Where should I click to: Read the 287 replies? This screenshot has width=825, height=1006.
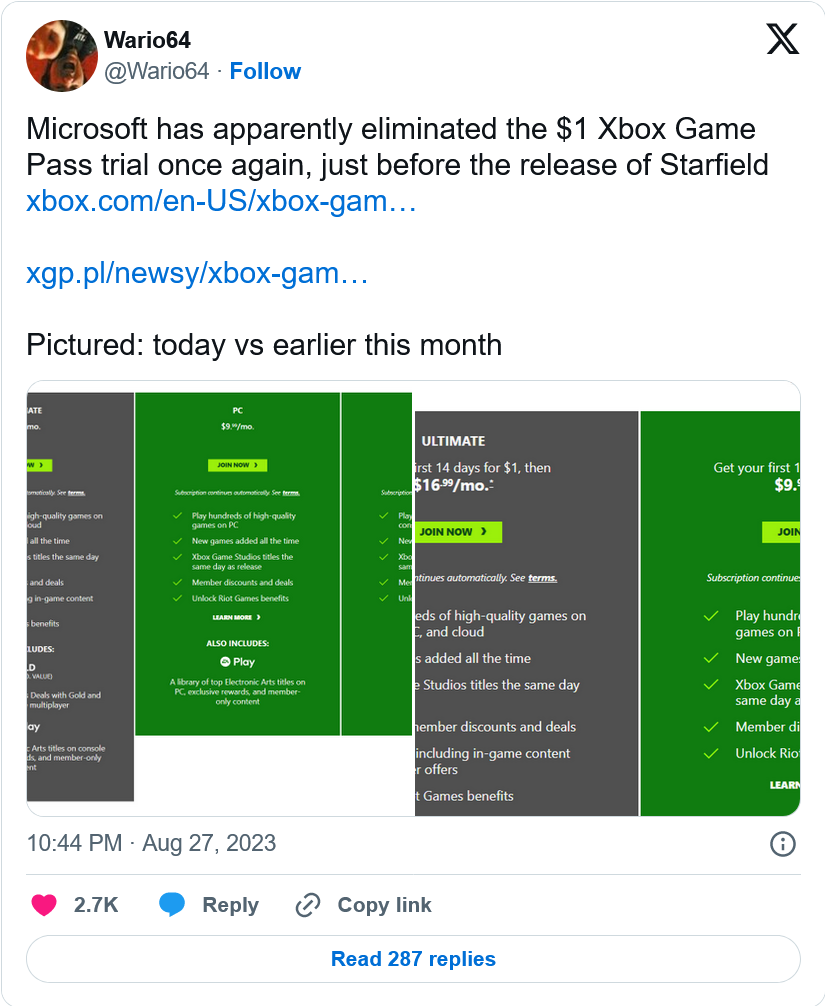[413, 959]
